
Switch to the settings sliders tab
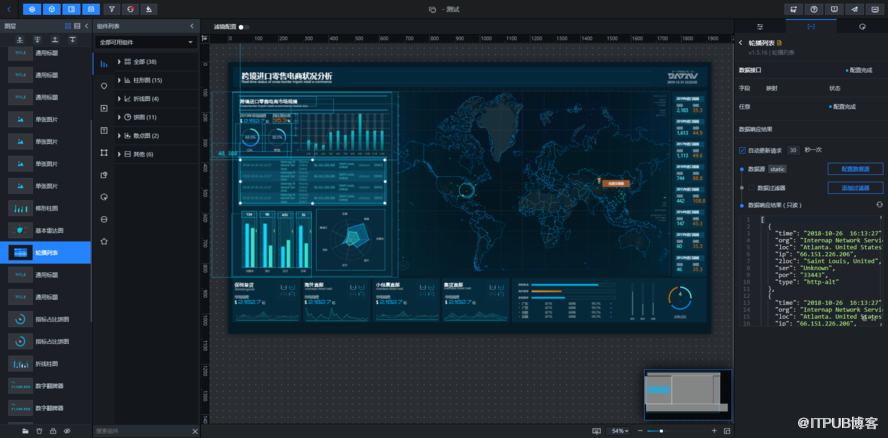759,27
